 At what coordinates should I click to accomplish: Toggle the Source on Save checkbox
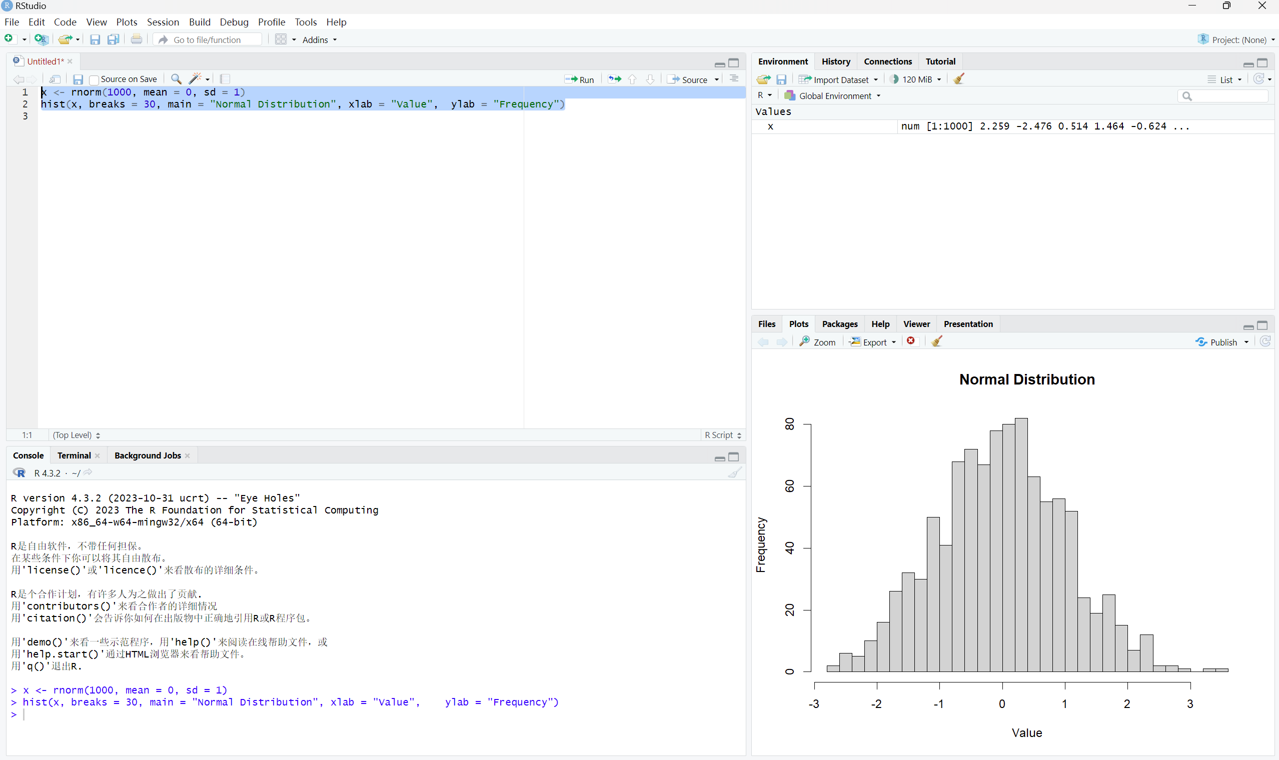pyautogui.click(x=94, y=79)
